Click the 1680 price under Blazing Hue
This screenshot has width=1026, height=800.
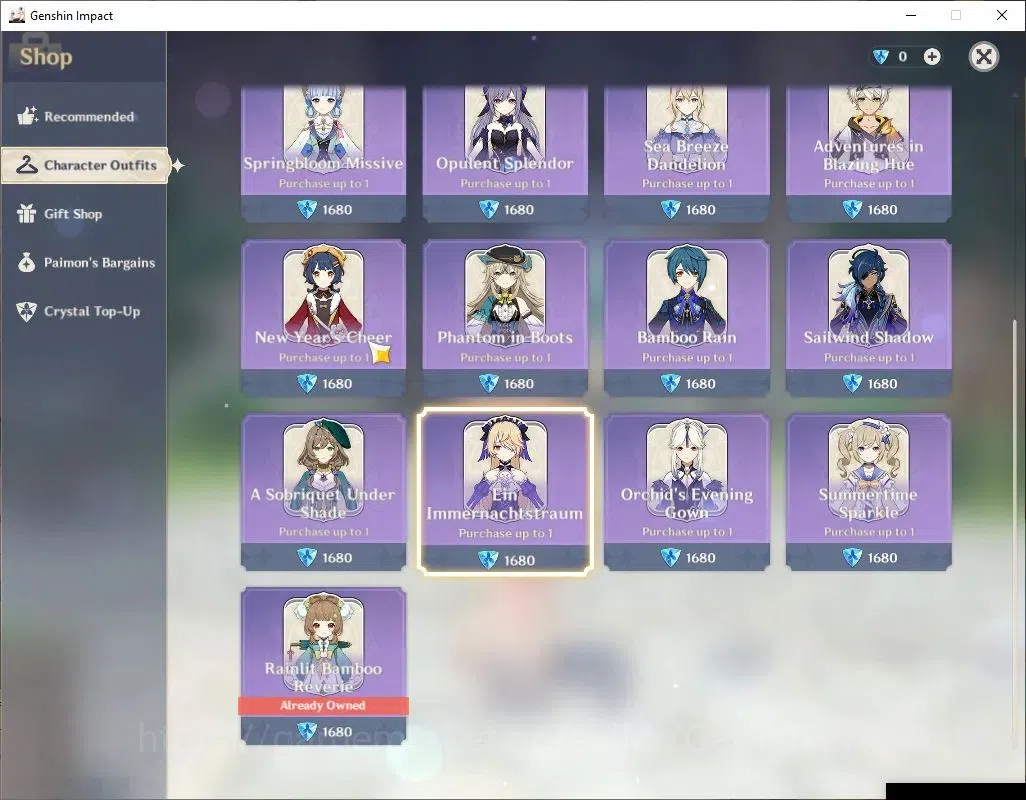[x=883, y=210]
